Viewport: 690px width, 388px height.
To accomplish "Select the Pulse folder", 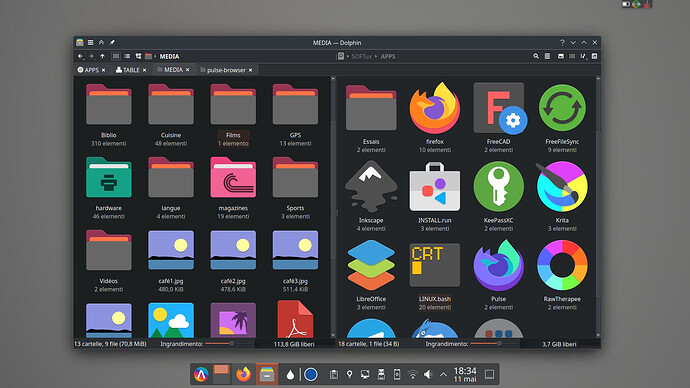I will [499, 275].
